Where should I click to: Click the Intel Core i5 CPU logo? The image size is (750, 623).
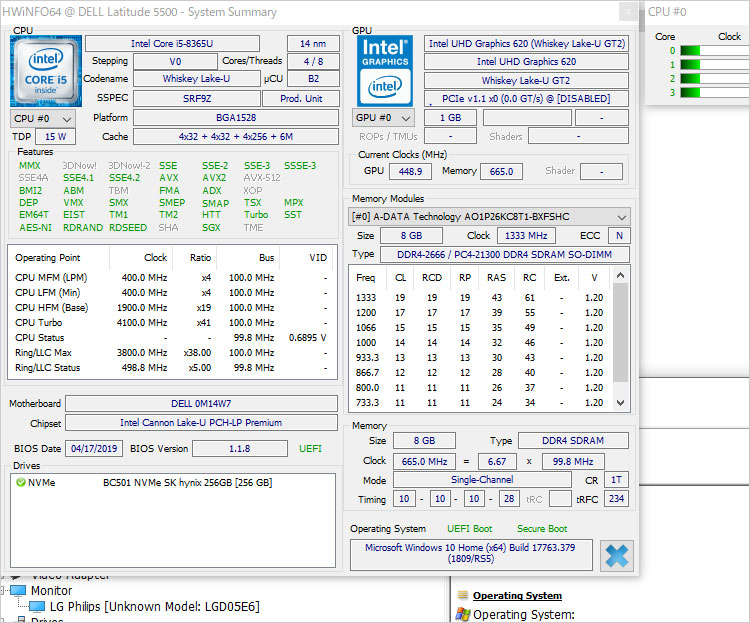(x=46, y=71)
